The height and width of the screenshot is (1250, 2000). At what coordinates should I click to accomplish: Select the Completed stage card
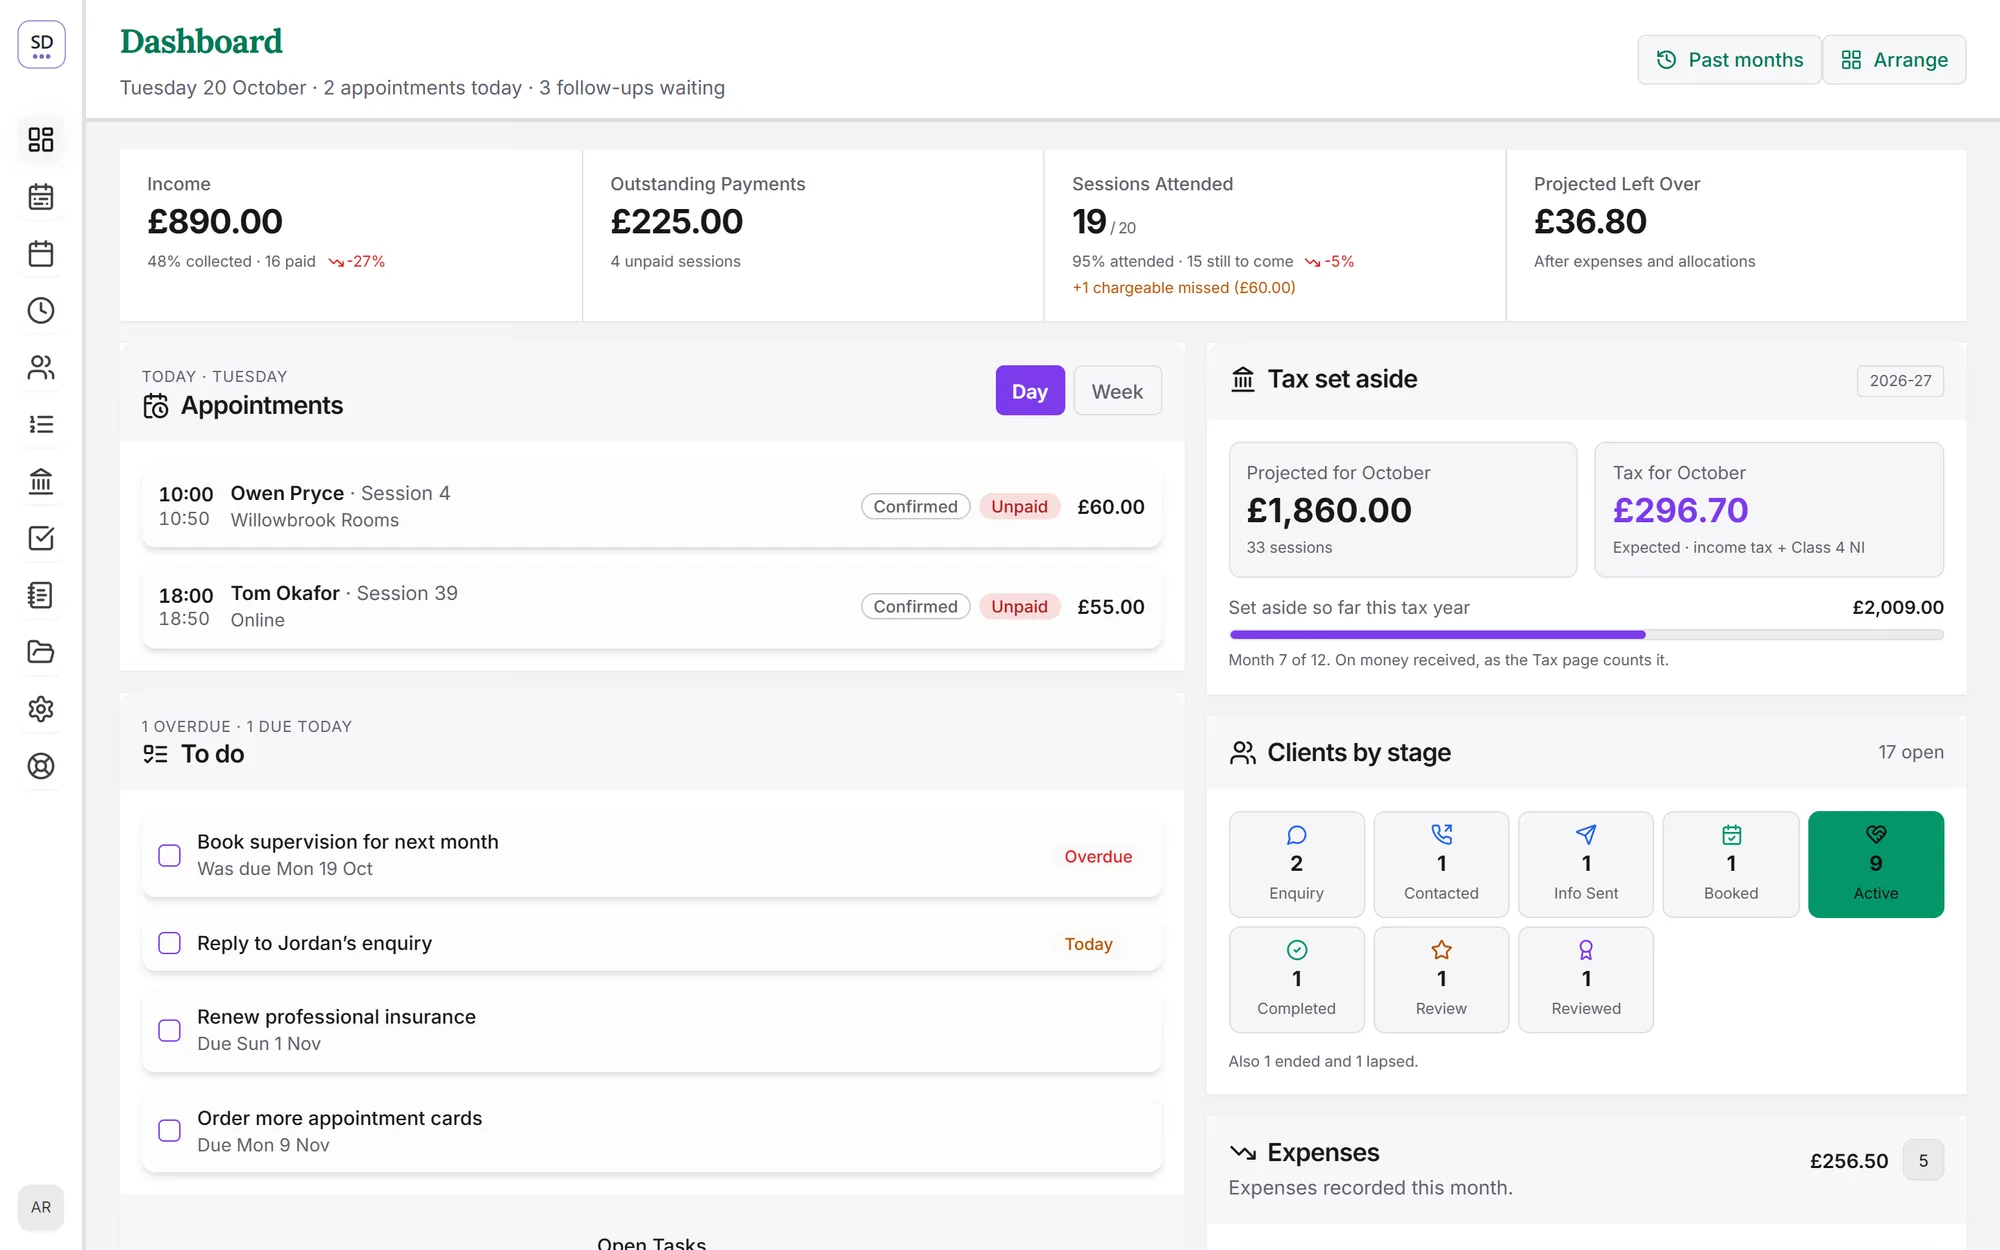click(1296, 979)
